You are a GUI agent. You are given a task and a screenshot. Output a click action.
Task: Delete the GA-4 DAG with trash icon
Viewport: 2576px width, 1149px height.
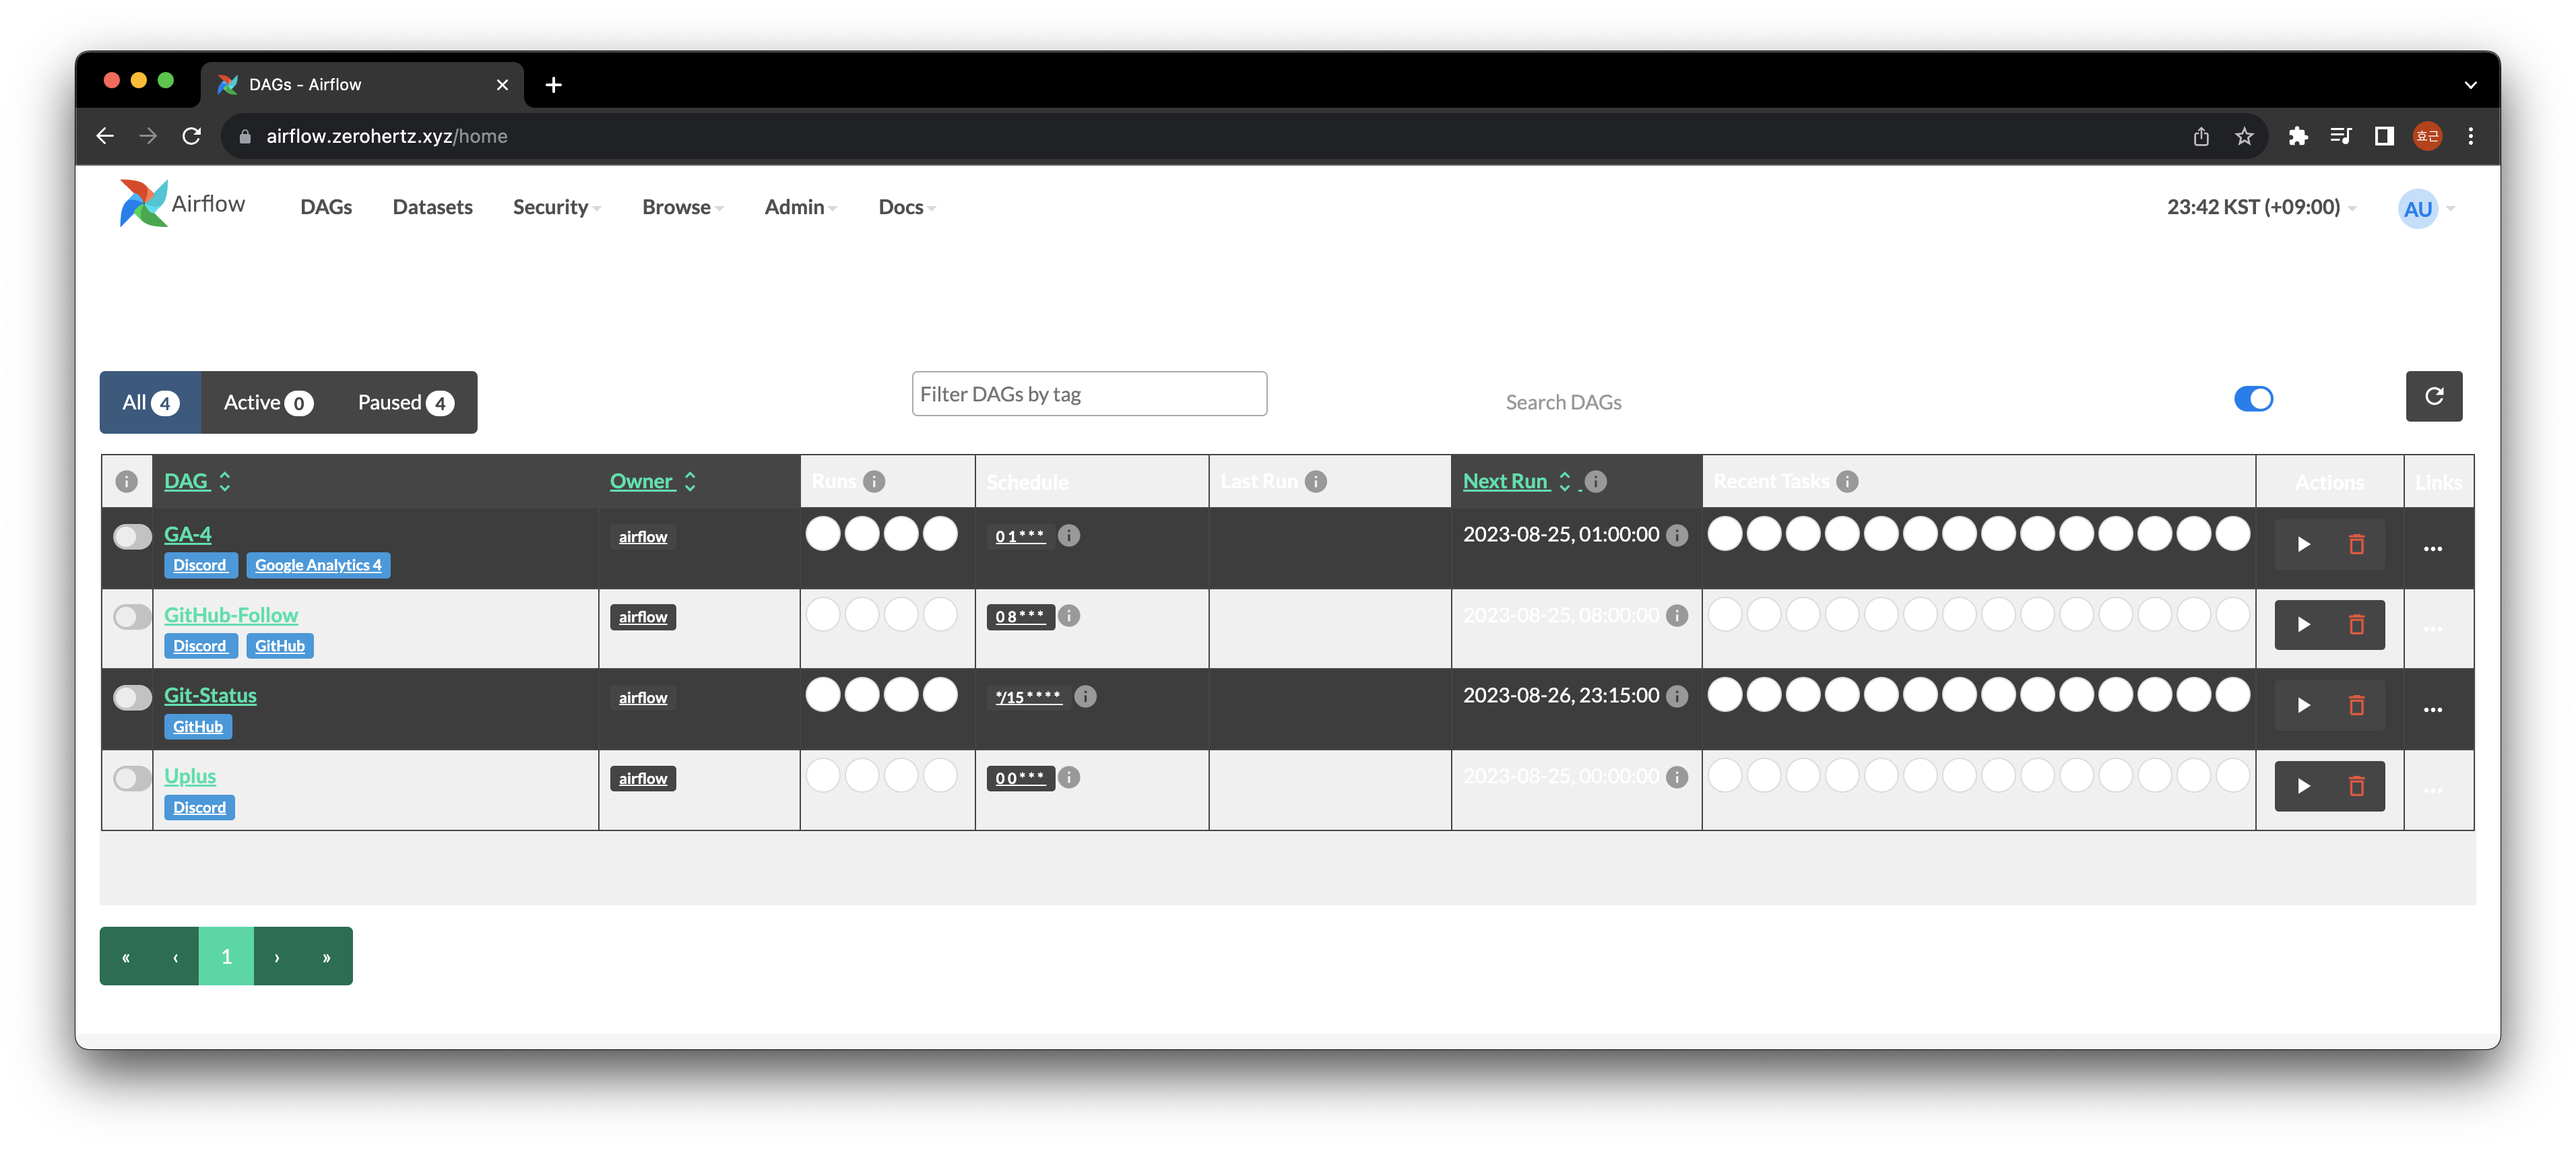click(2356, 545)
